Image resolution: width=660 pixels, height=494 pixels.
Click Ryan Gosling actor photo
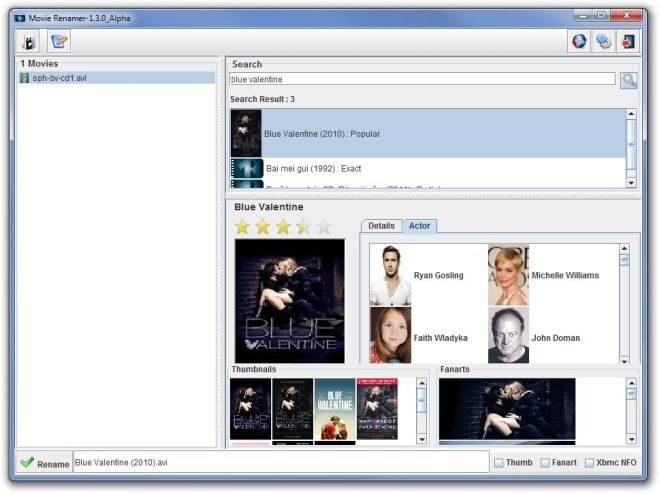390,275
